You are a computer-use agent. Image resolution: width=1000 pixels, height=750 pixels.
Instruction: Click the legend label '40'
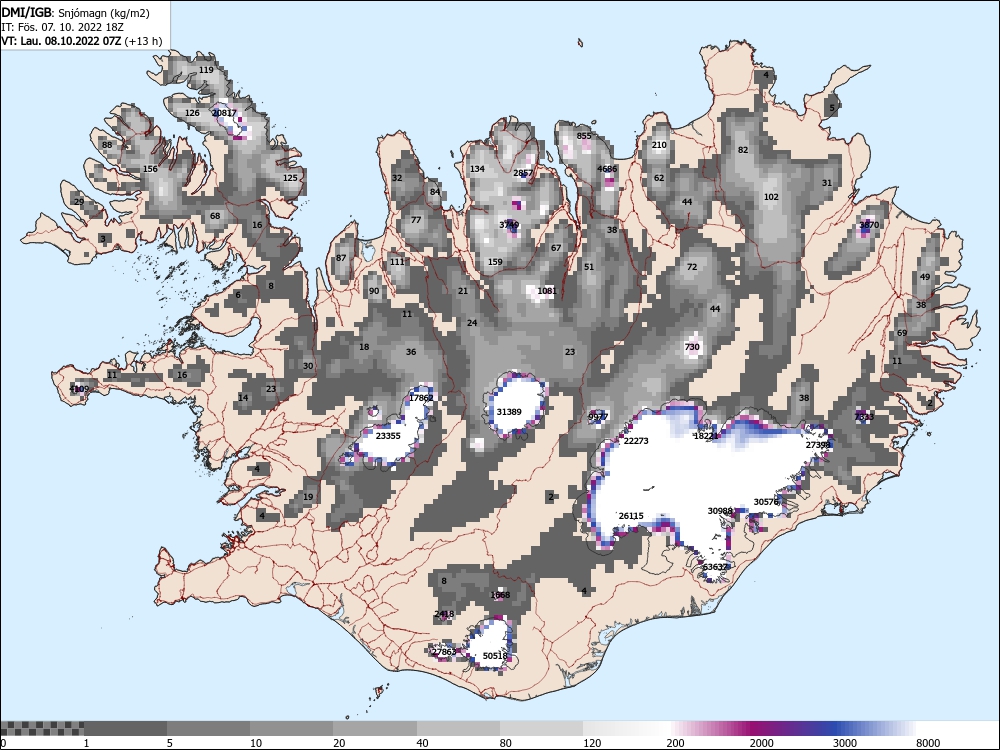422,743
